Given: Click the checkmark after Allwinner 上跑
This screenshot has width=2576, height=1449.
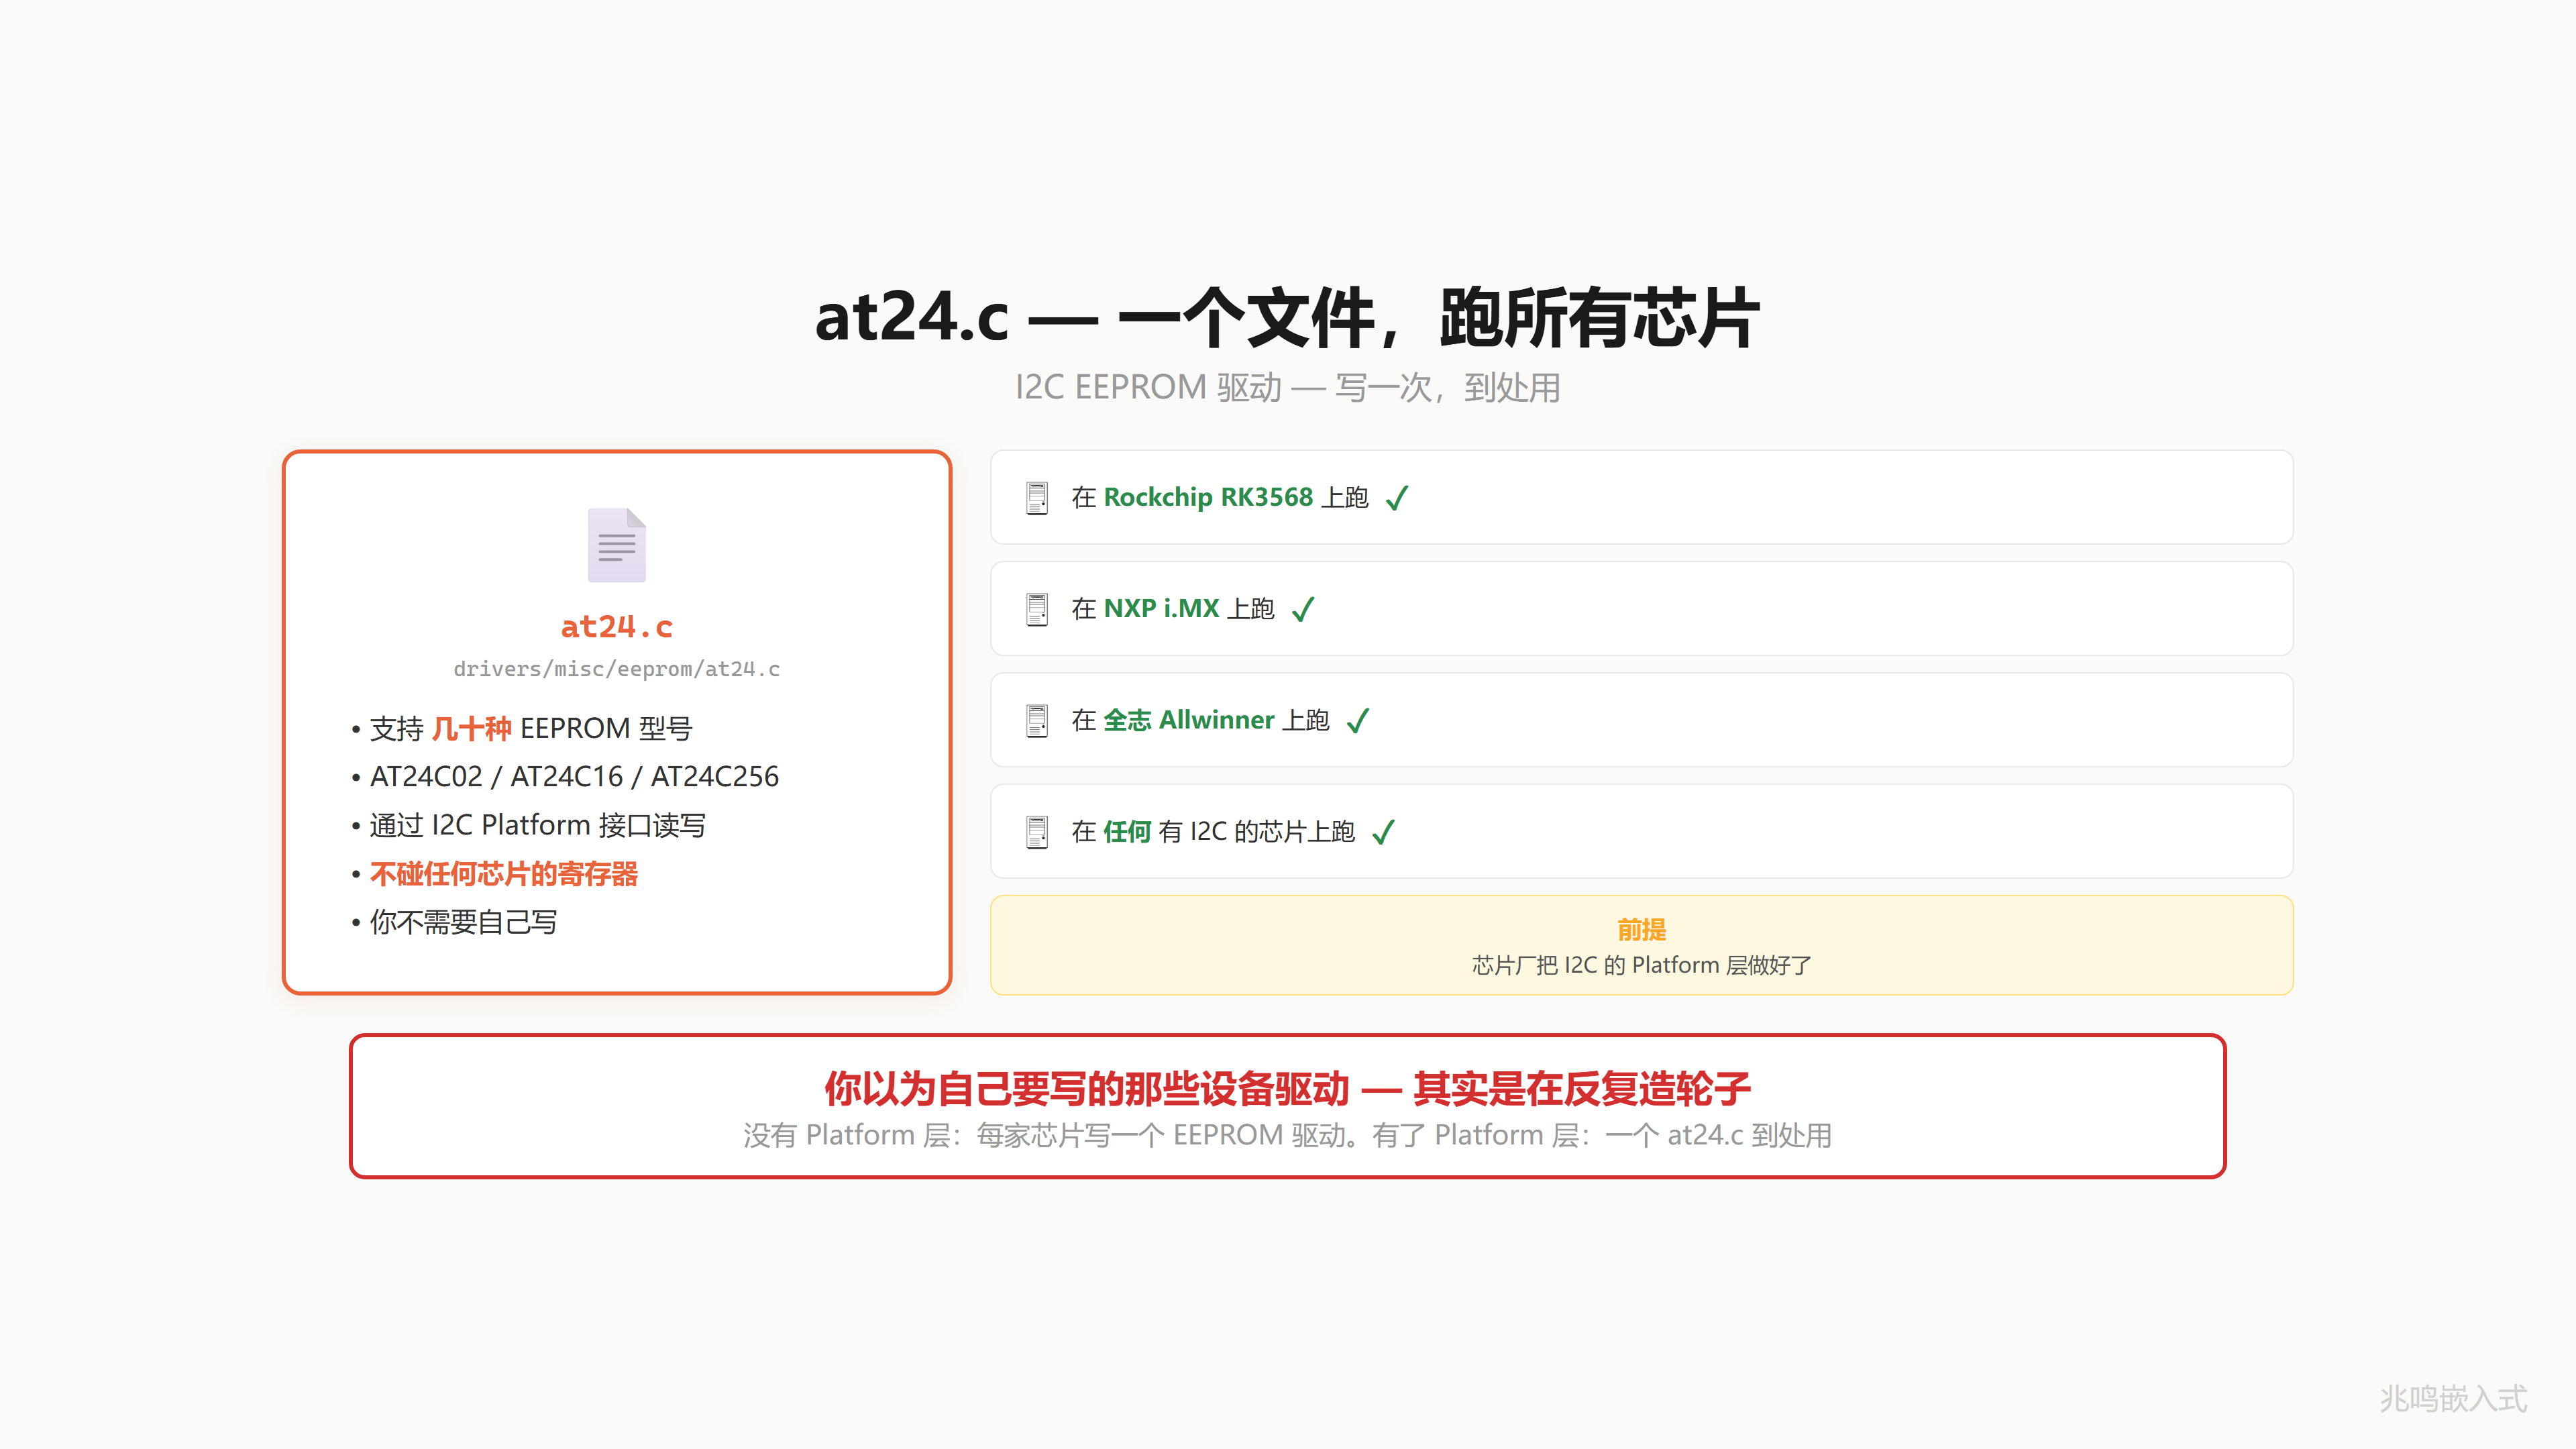Looking at the screenshot, I should [1358, 721].
